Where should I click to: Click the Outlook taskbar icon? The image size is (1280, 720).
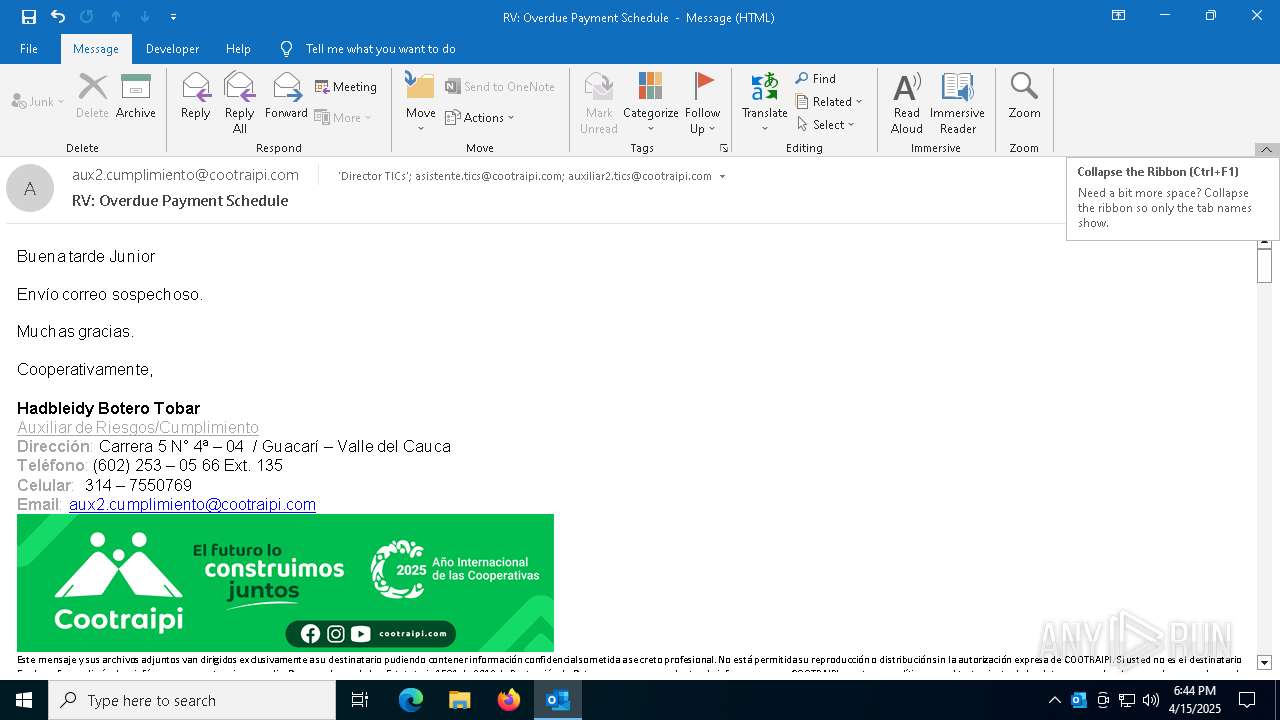coord(558,700)
